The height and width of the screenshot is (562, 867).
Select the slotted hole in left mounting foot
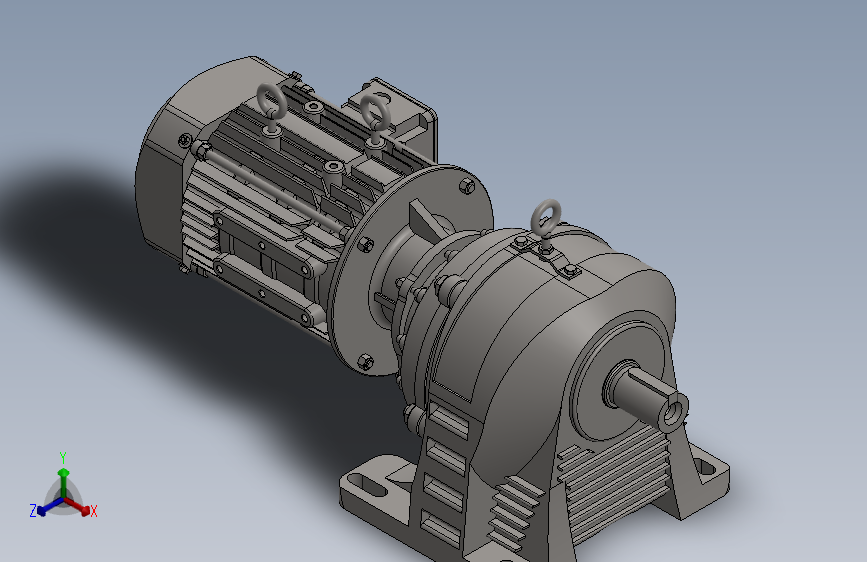click(x=368, y=485)
